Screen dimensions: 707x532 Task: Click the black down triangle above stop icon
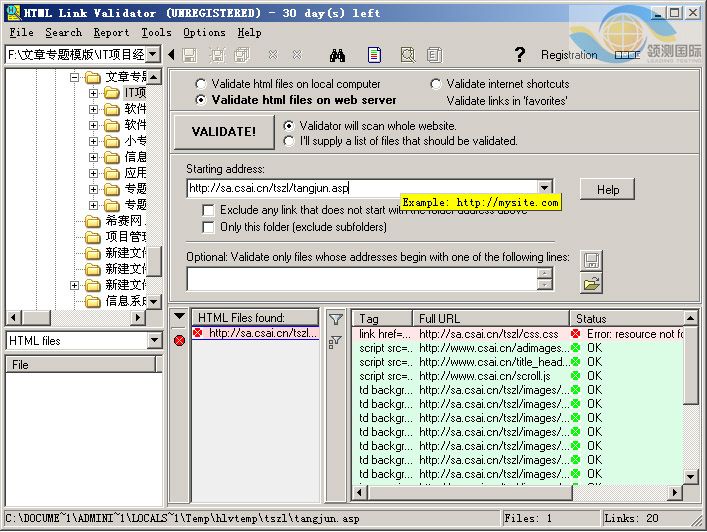point(179,316)
